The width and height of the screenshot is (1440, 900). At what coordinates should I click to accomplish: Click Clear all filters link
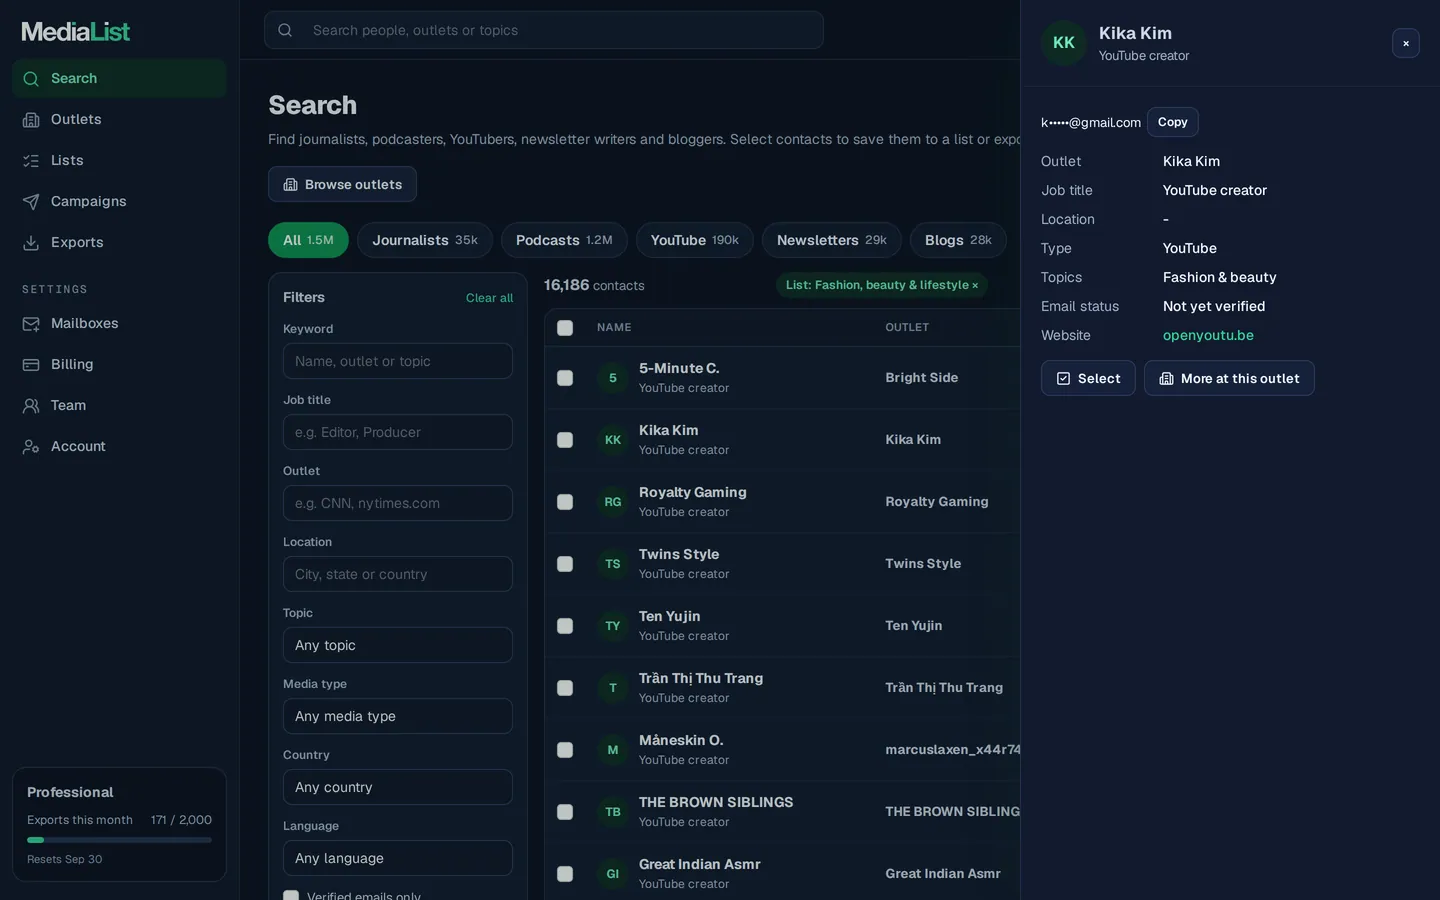click(x=489, y=298)
